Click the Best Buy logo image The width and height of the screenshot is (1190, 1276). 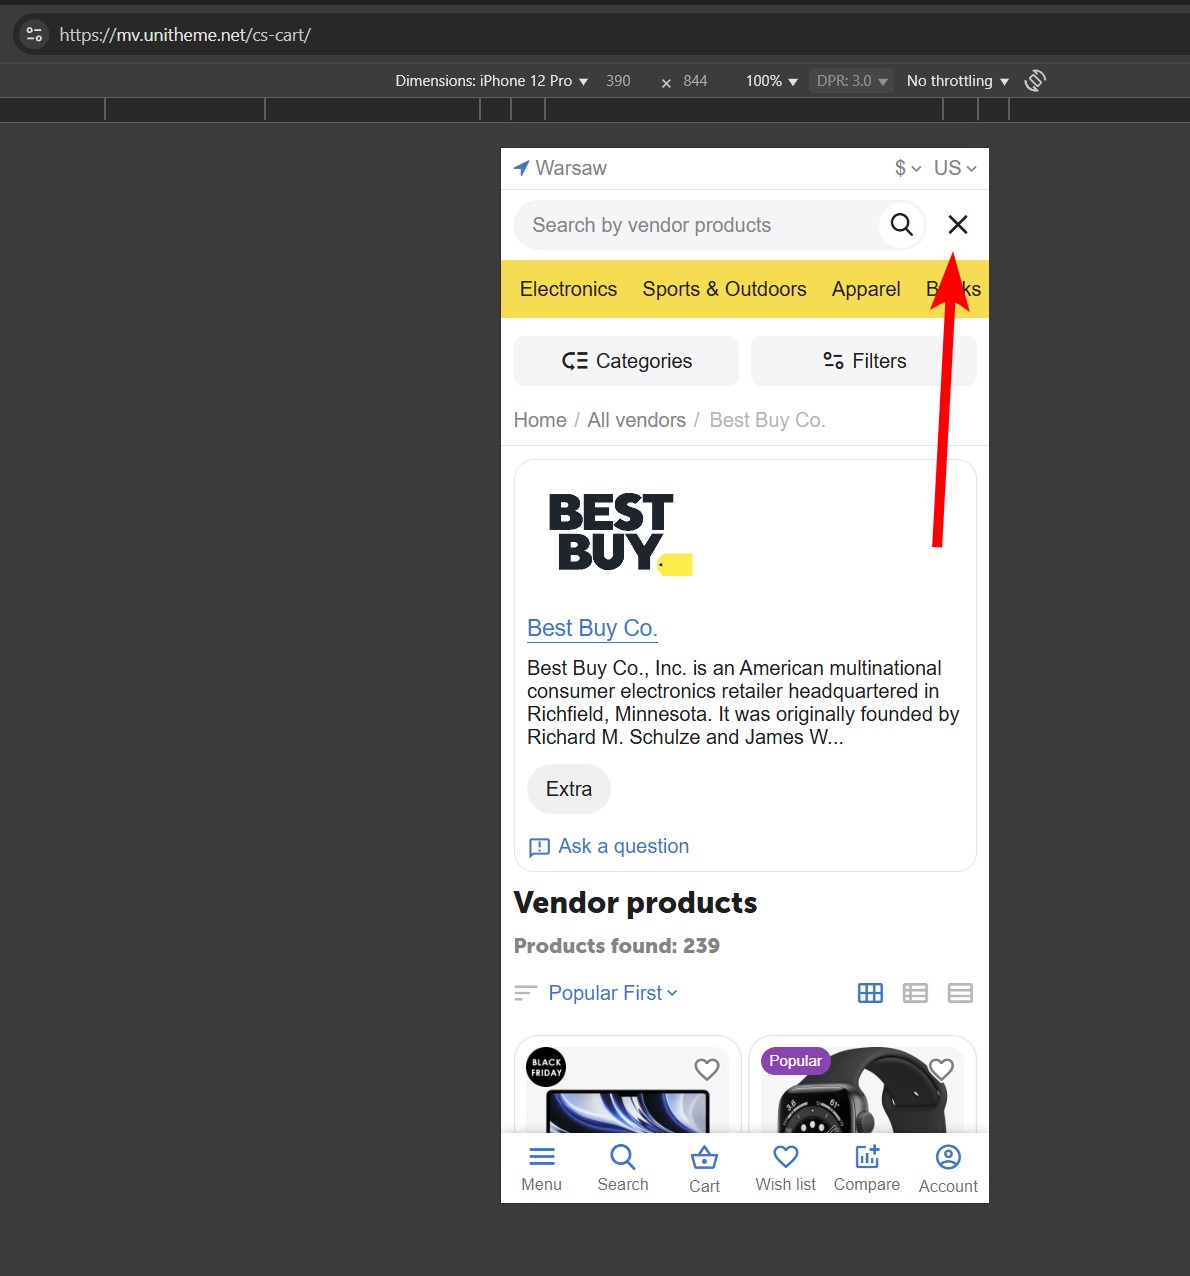pyautogui.click(x=621, y=534)
